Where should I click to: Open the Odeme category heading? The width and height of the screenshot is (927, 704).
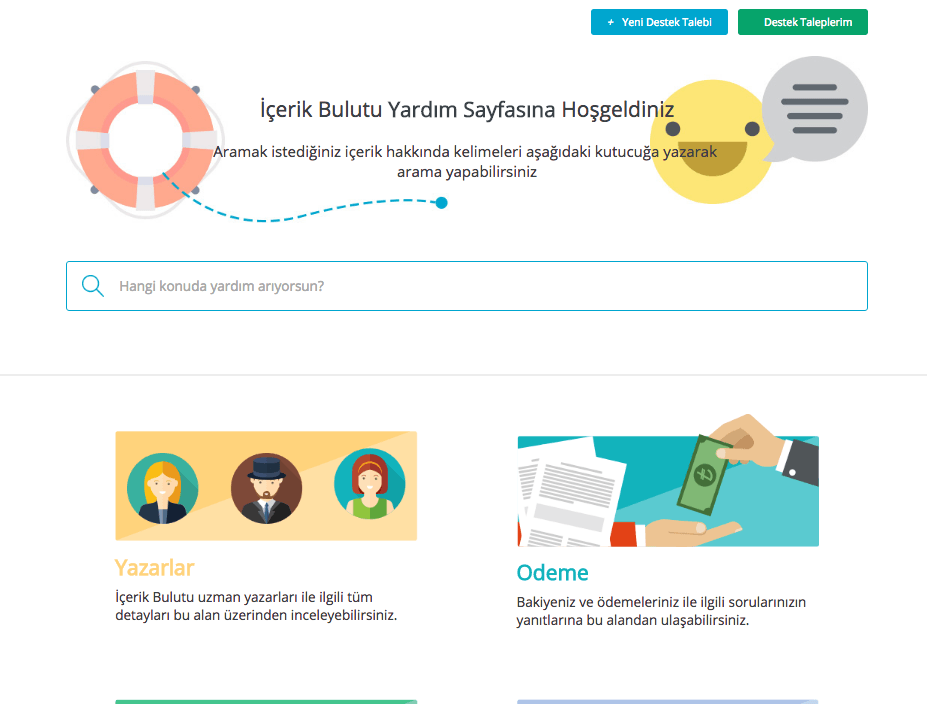552,573
